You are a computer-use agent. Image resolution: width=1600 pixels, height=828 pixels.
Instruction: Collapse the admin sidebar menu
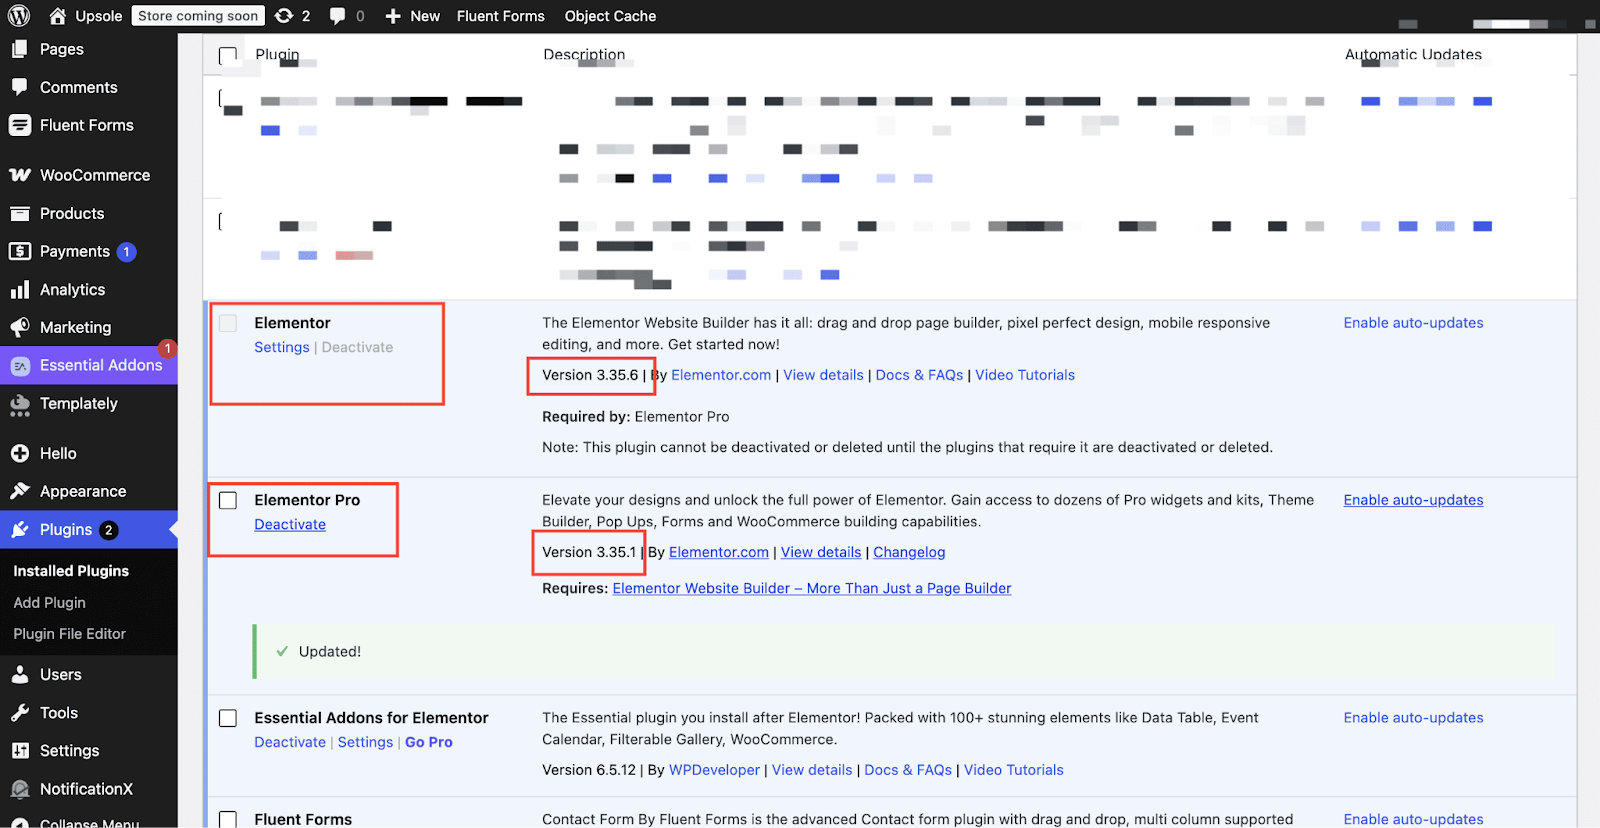88,822
